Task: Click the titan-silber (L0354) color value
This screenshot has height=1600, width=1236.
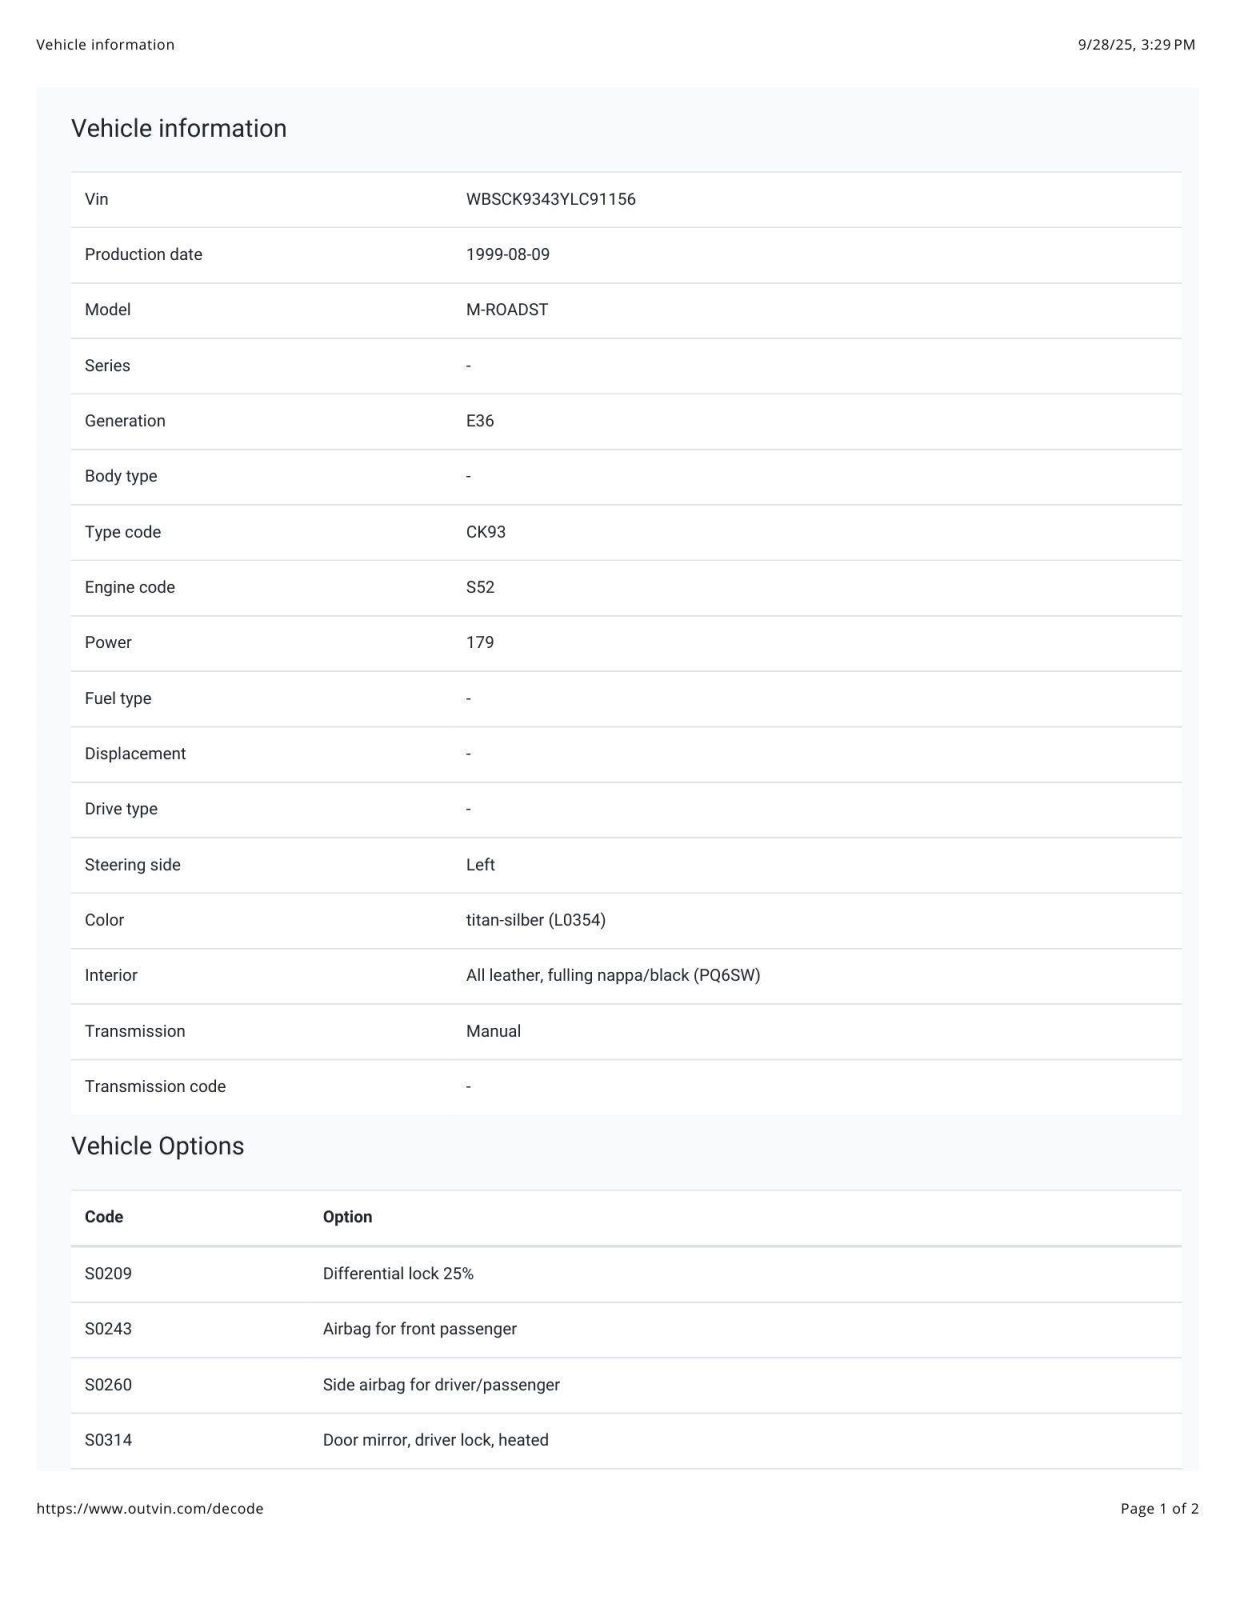Action: coord(535,920)
